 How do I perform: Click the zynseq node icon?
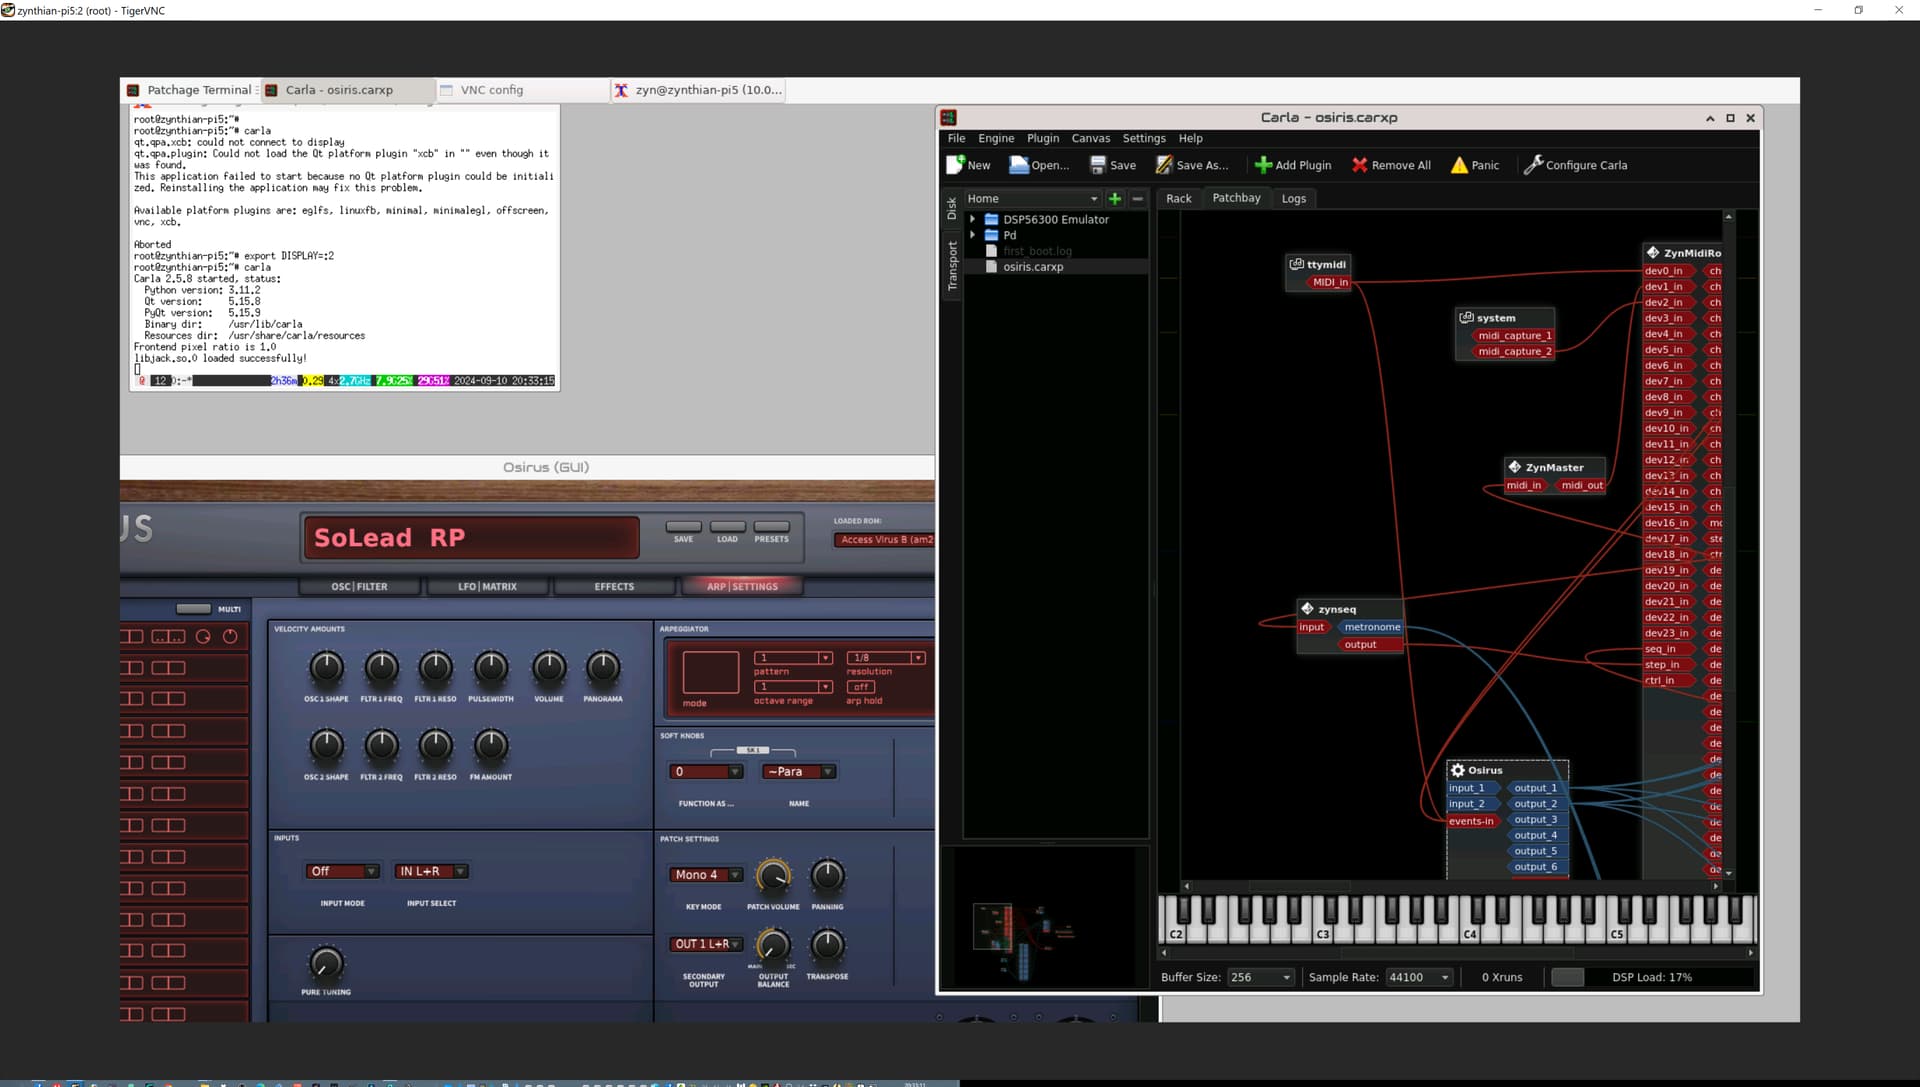pos(1306,608)
